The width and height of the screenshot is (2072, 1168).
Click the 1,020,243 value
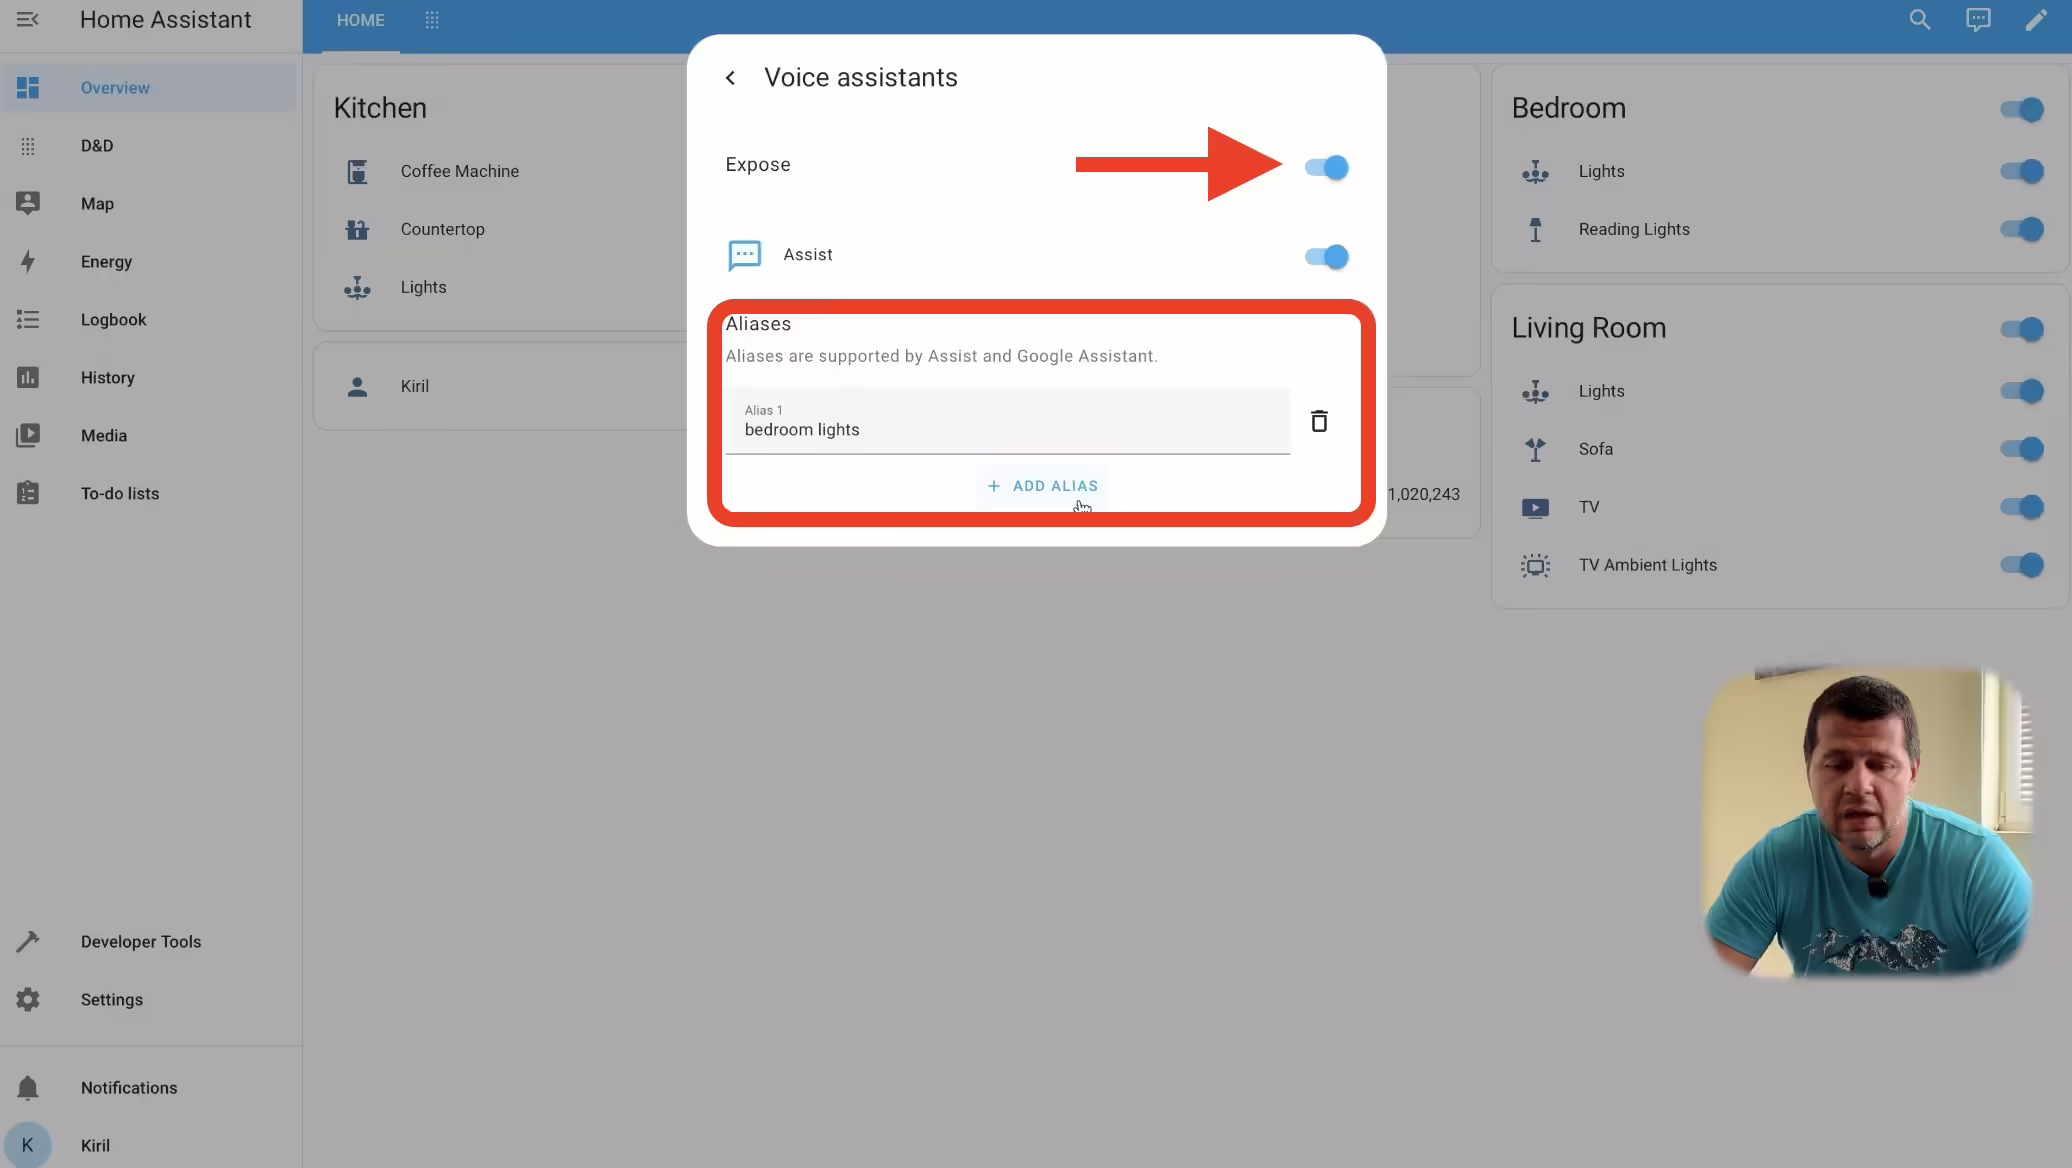(1424, 494)
